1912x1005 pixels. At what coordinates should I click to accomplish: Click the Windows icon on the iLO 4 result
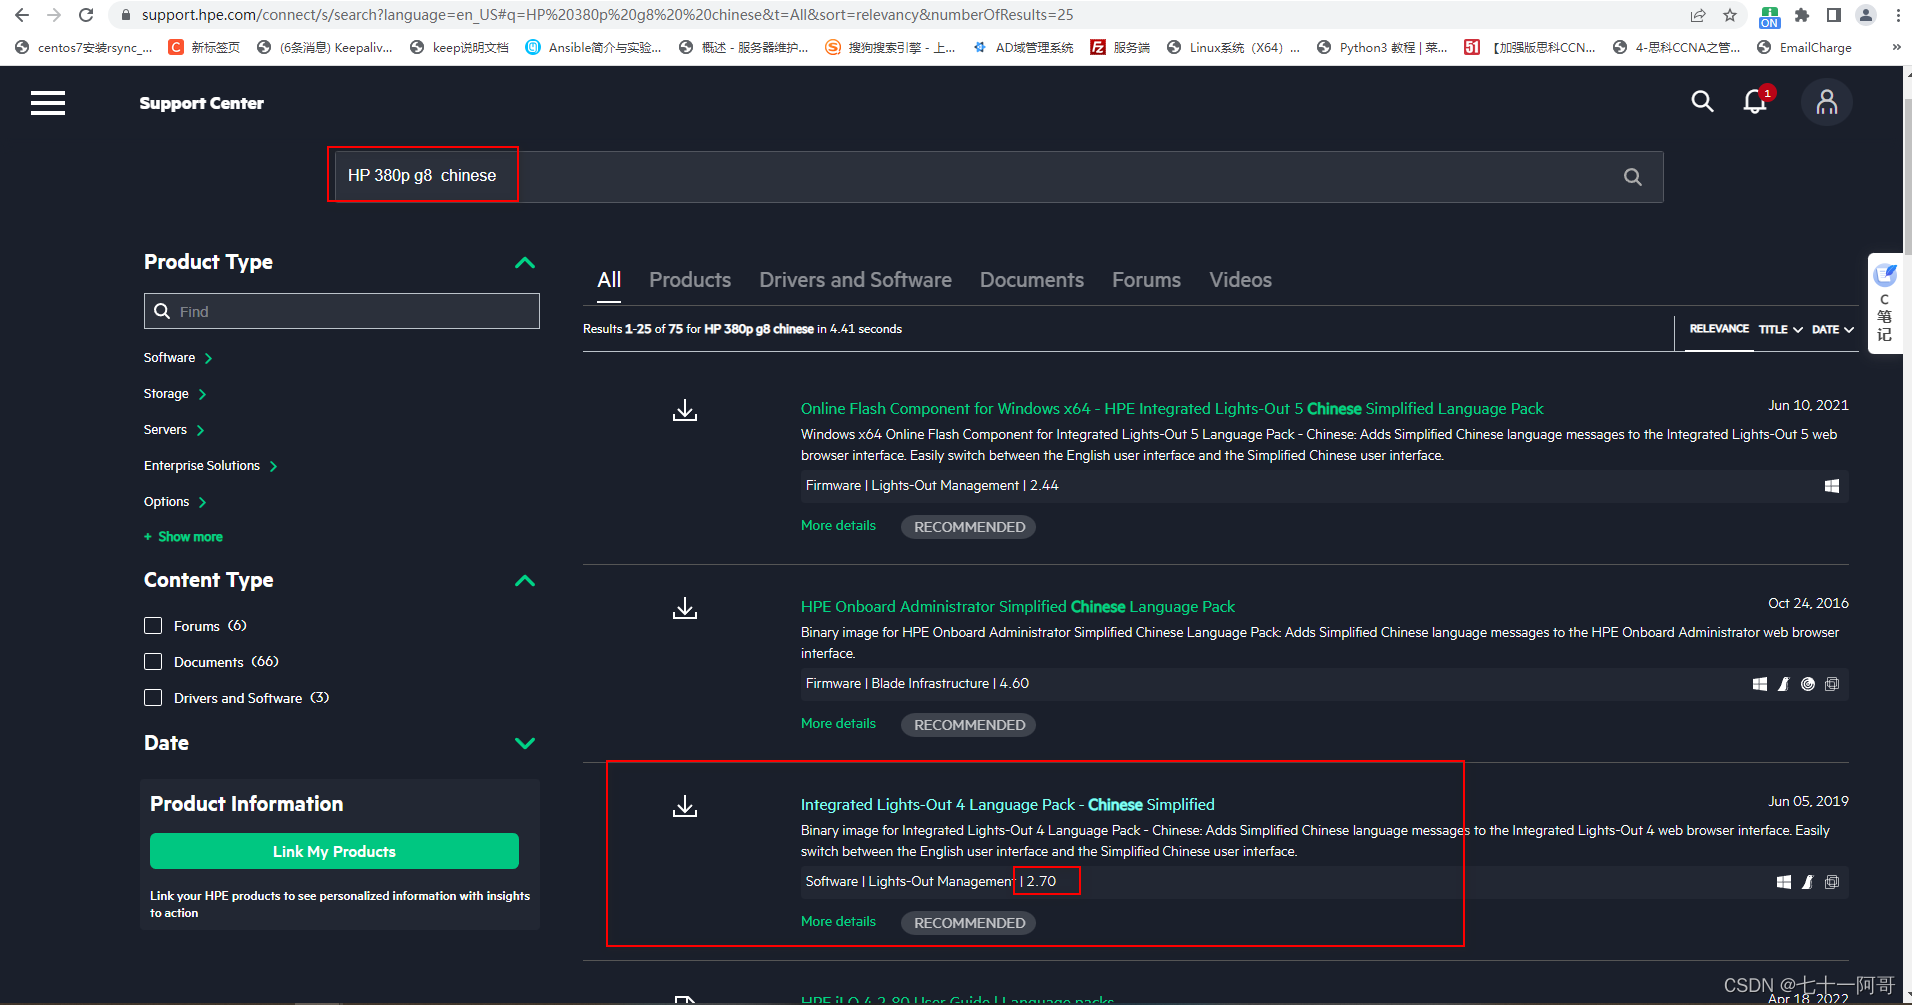[x=1784, y=882]
